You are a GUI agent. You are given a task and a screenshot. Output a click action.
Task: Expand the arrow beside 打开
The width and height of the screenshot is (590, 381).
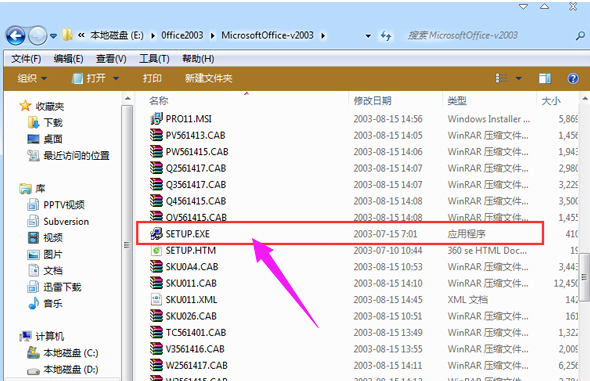tap(116, 78)
